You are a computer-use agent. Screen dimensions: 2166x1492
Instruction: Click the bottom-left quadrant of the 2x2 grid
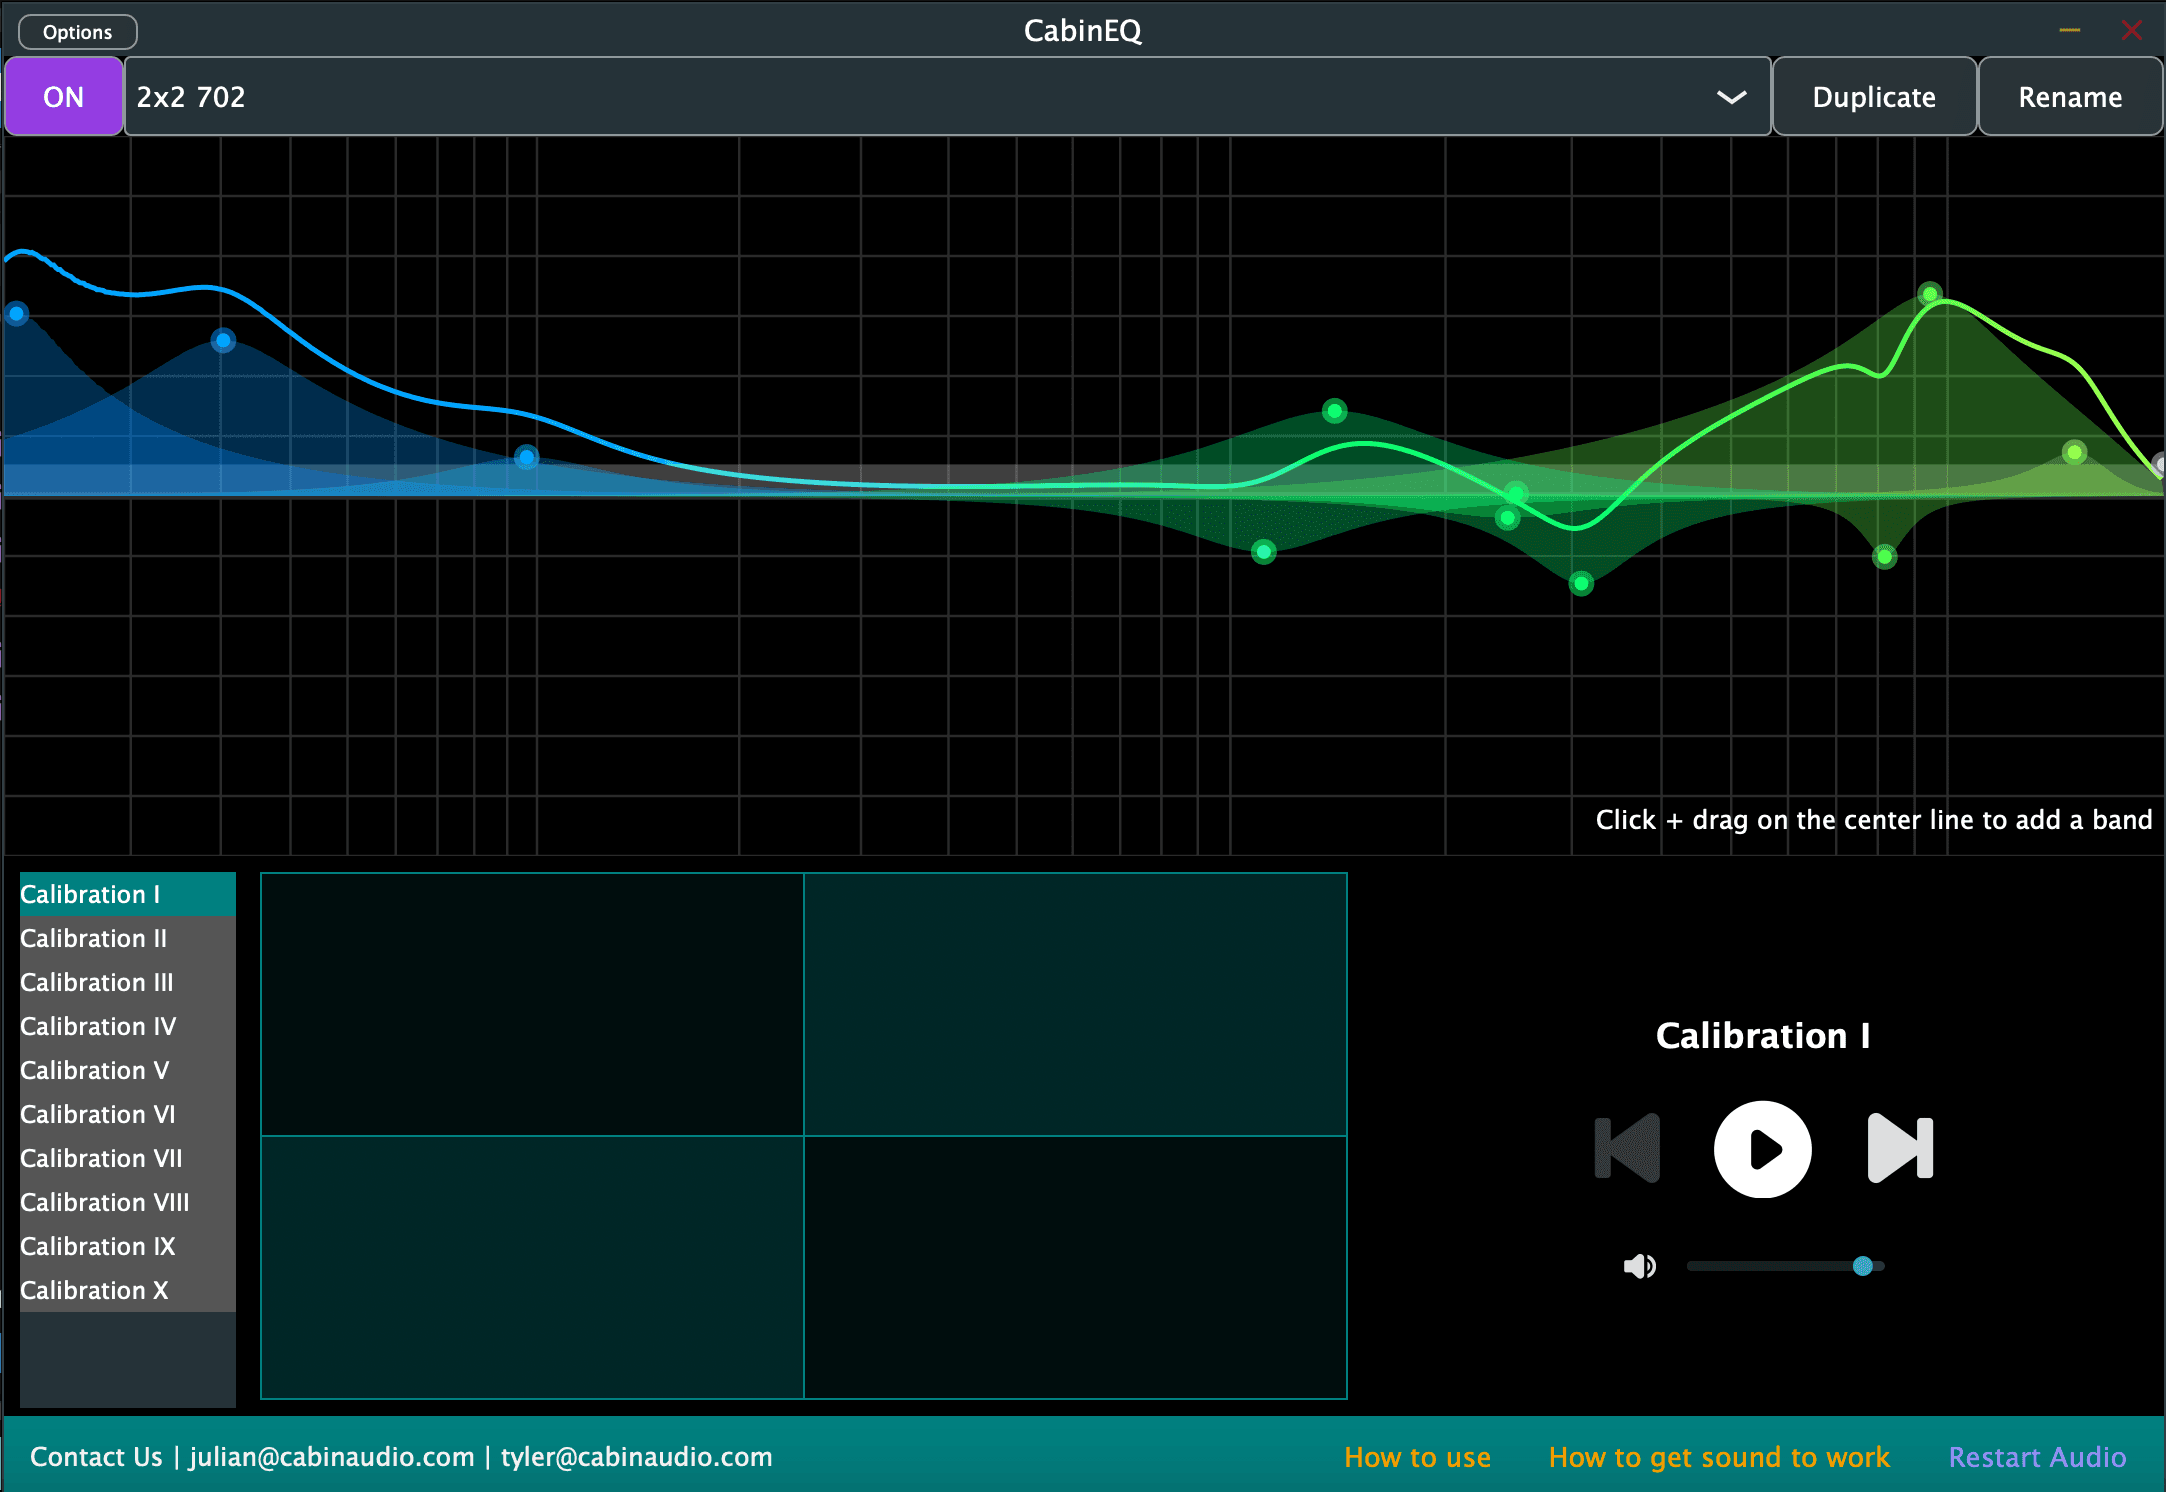tap(532, 1267)
